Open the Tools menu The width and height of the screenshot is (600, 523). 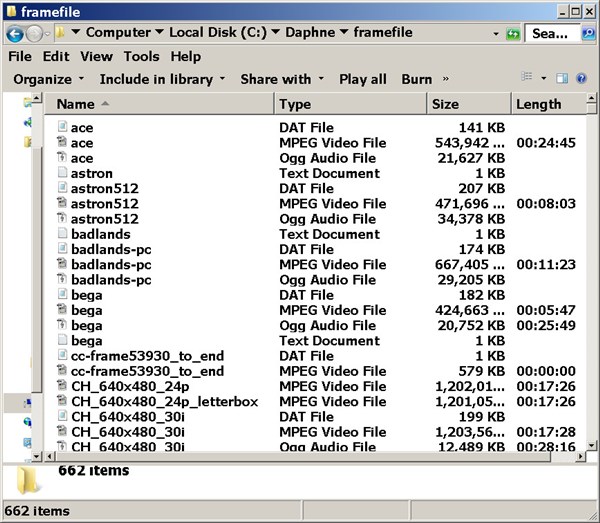point(141,57)
